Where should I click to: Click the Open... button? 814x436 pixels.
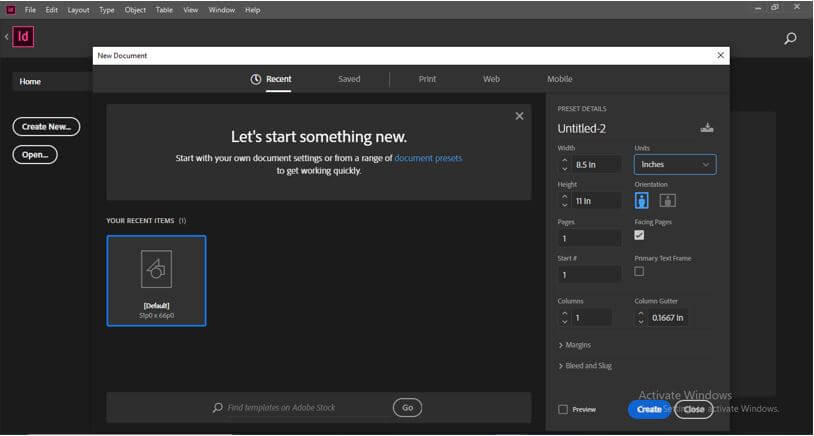[x=35, y=155]
